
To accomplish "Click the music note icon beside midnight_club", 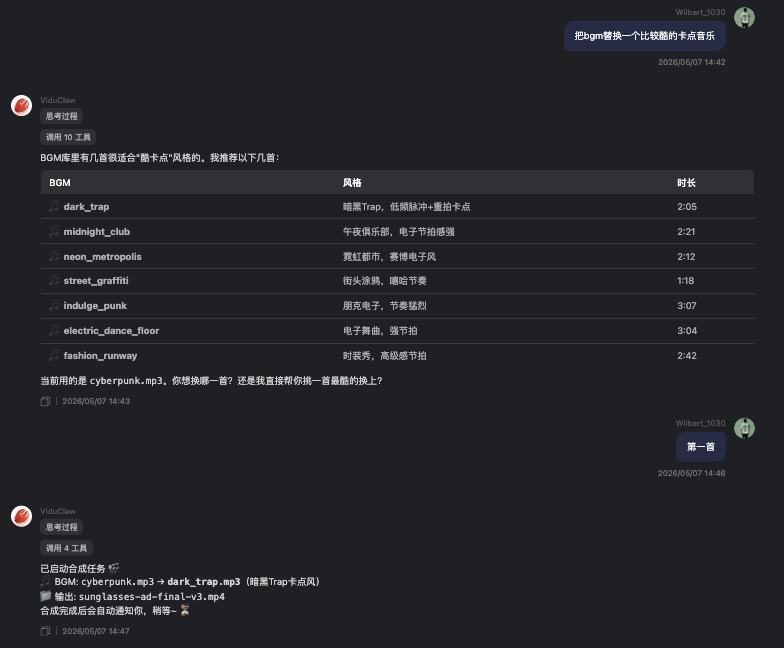I will click(x=54, y=231).
